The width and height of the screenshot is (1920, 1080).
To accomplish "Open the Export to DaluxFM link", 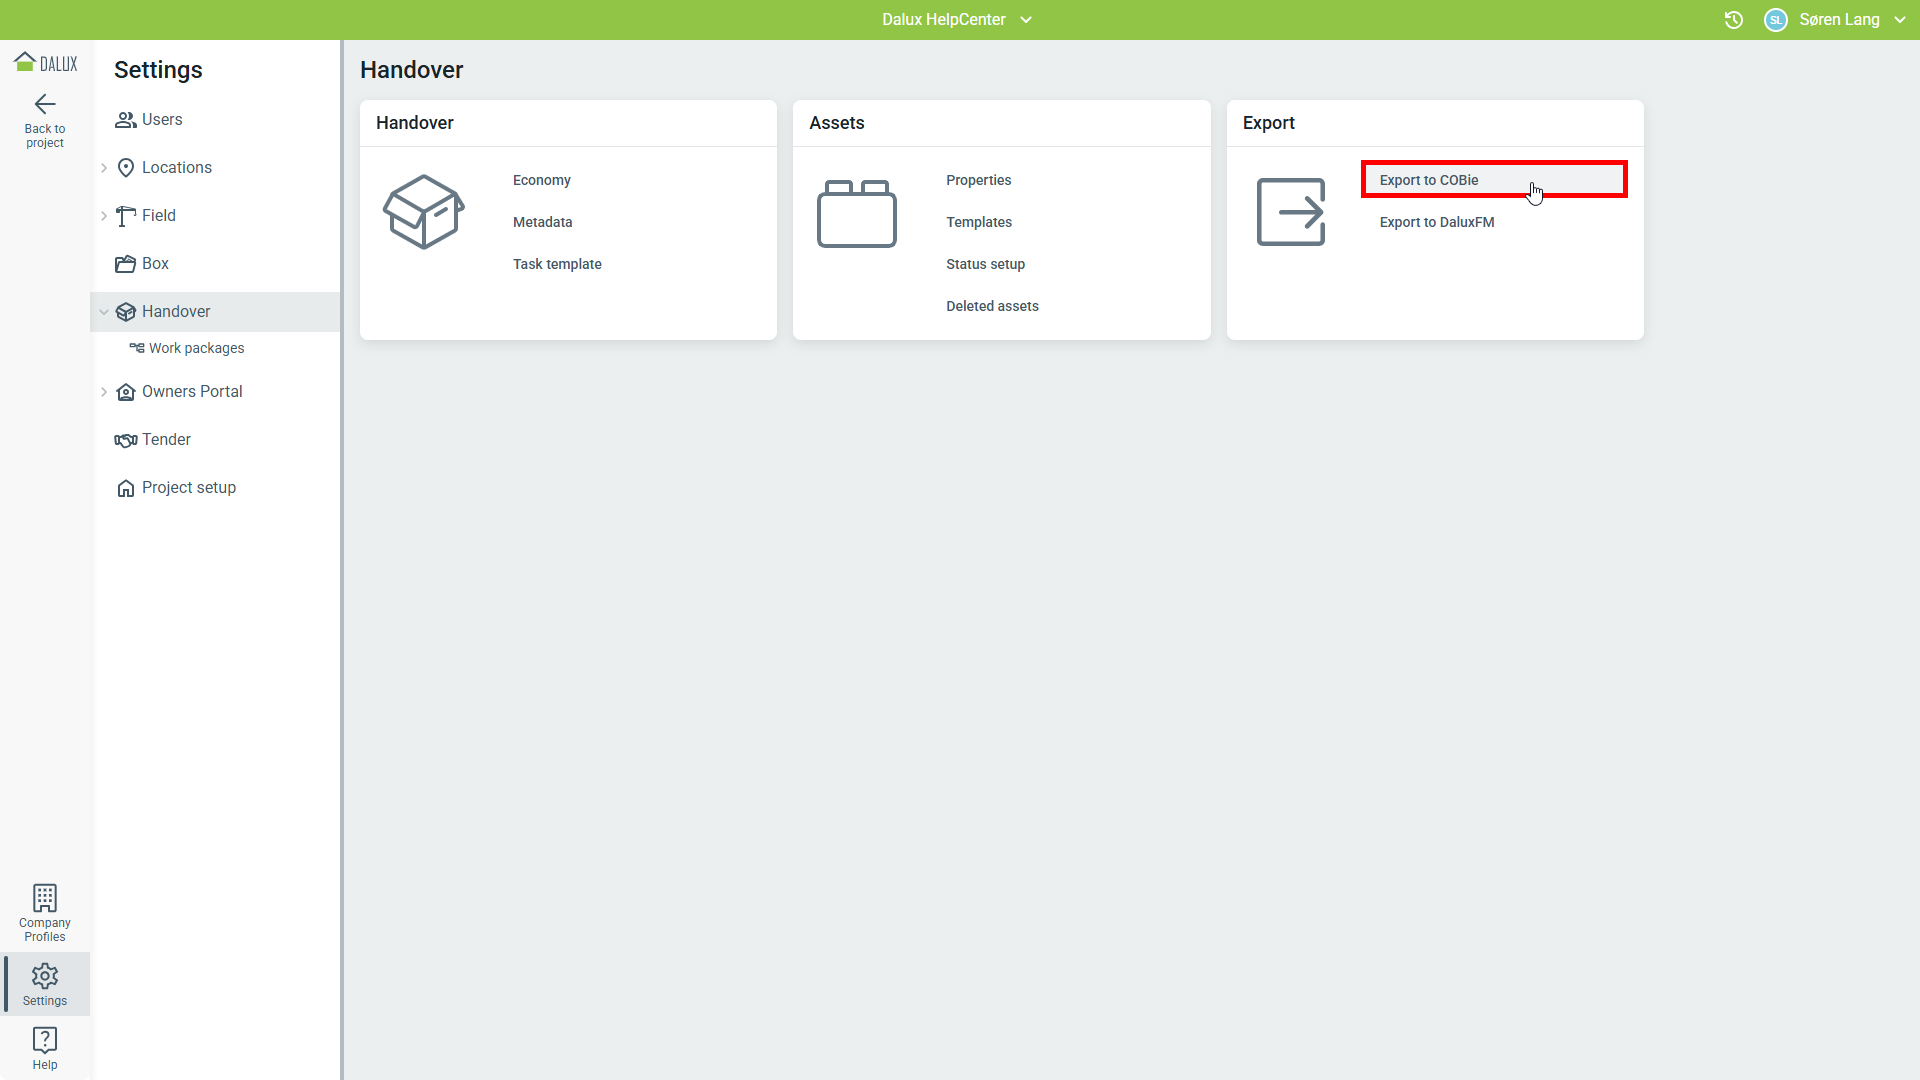I will 1437,222.
